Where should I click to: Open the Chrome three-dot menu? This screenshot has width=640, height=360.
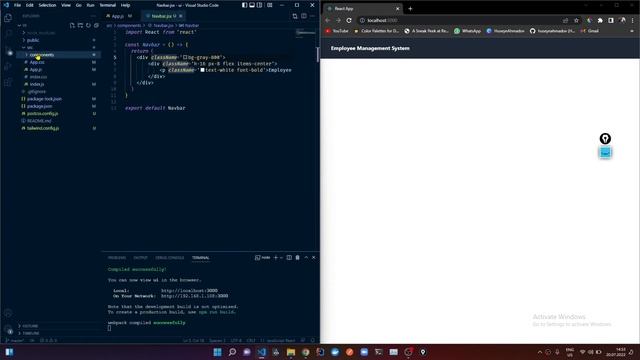point(633,20)
